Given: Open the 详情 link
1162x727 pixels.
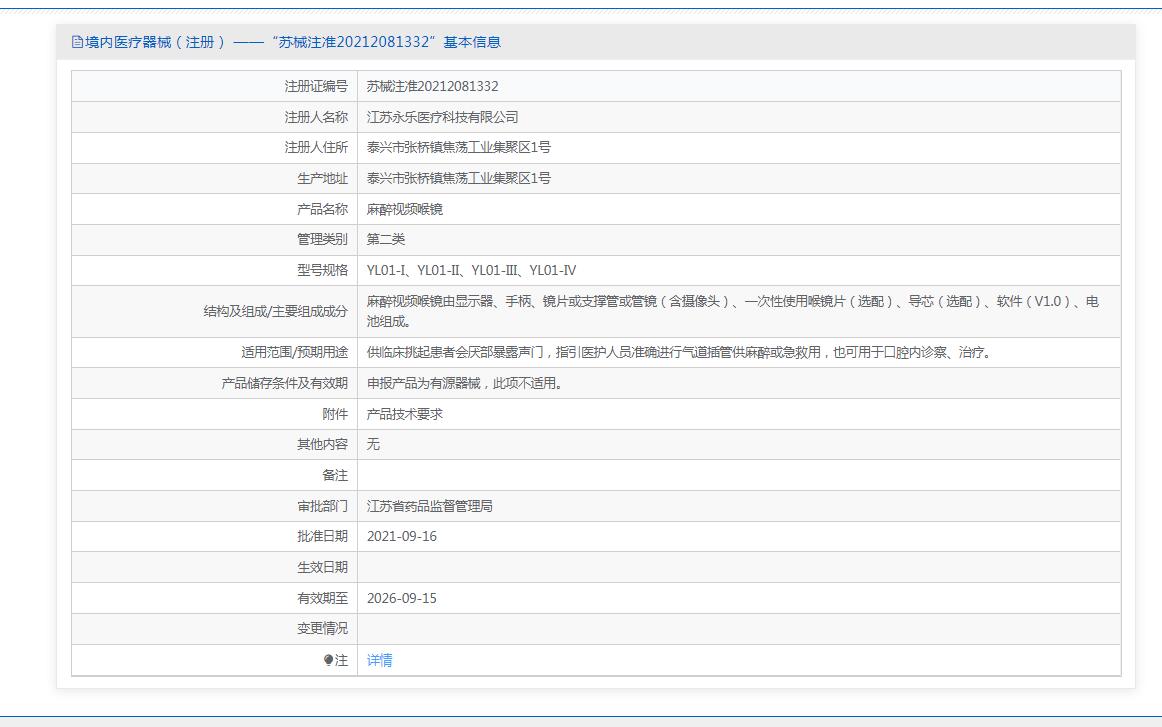Looking at the screenshot, I should (379, 660).
